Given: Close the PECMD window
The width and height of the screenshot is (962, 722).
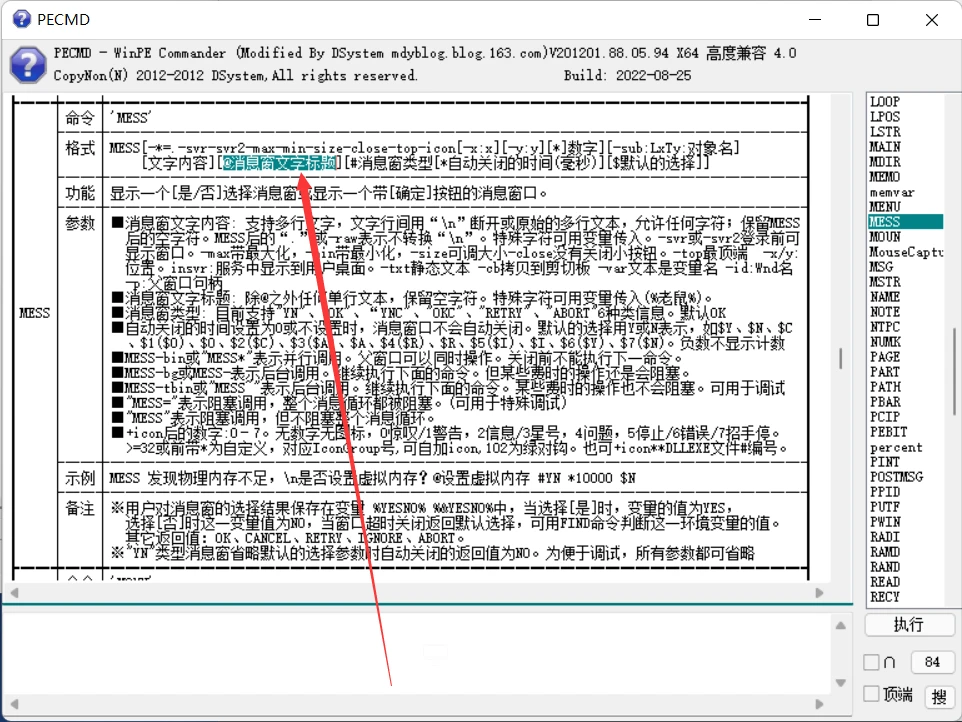Looking at the screenshot, I should 931,20.
